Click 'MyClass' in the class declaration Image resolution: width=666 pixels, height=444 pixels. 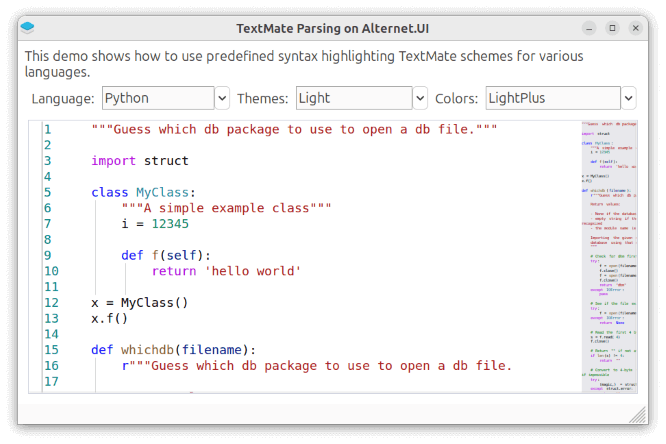[x=162, y=192]
